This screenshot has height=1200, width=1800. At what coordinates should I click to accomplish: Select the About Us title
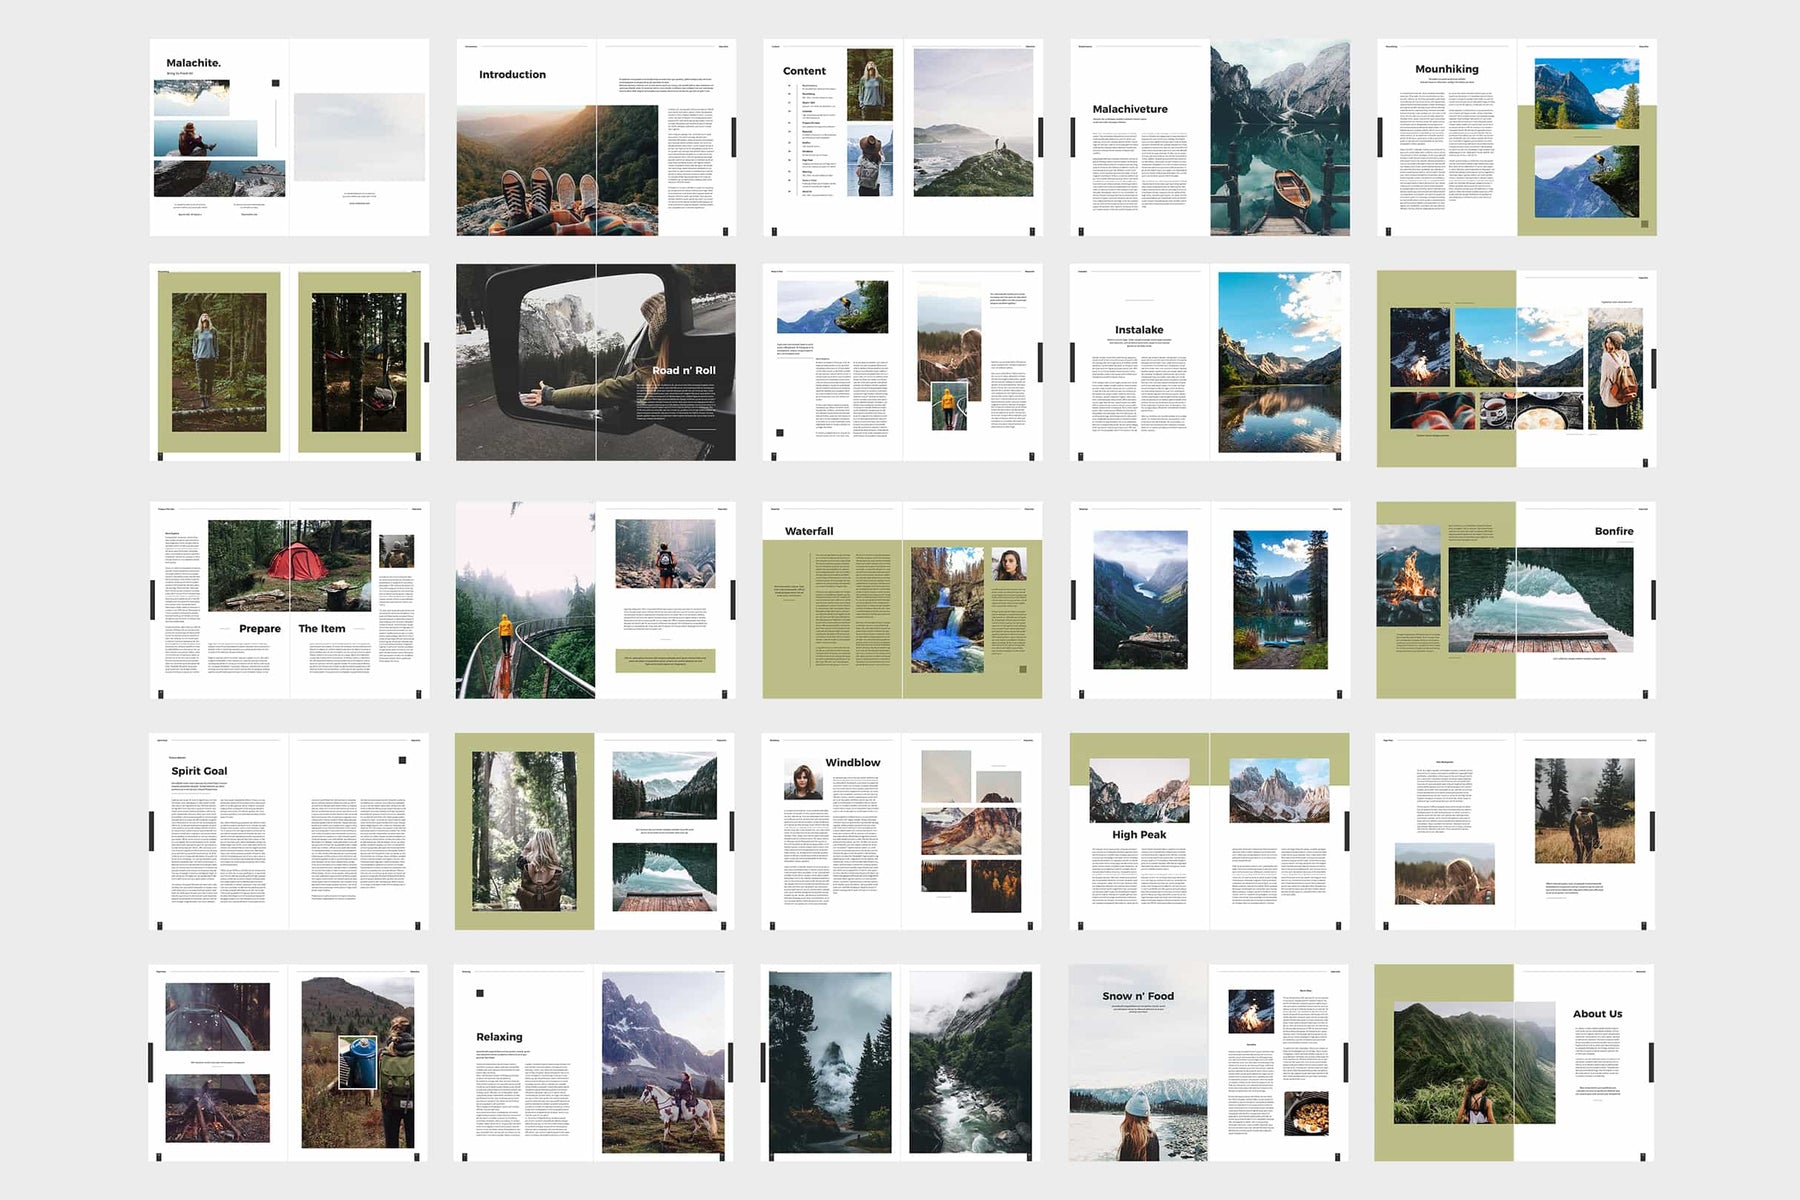coord(1597,1014)
